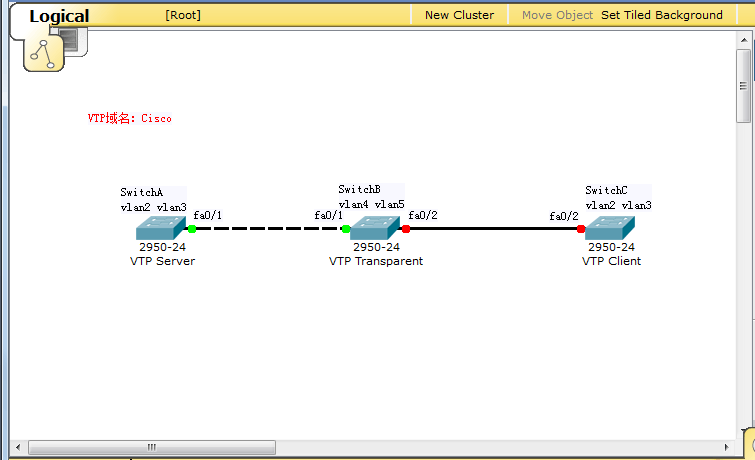Click the red VTP domain Cisco note
755x460 pixels.
click(x=129, y=118)
